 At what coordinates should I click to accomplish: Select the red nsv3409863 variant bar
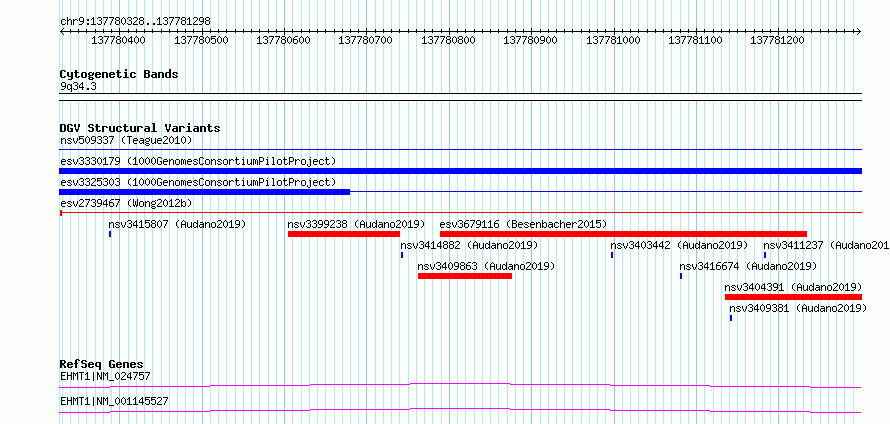(465, 276)
